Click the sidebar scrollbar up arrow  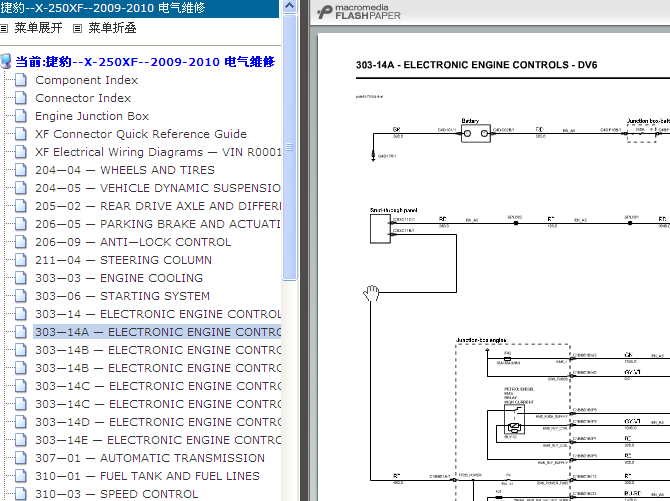(289, 6)
